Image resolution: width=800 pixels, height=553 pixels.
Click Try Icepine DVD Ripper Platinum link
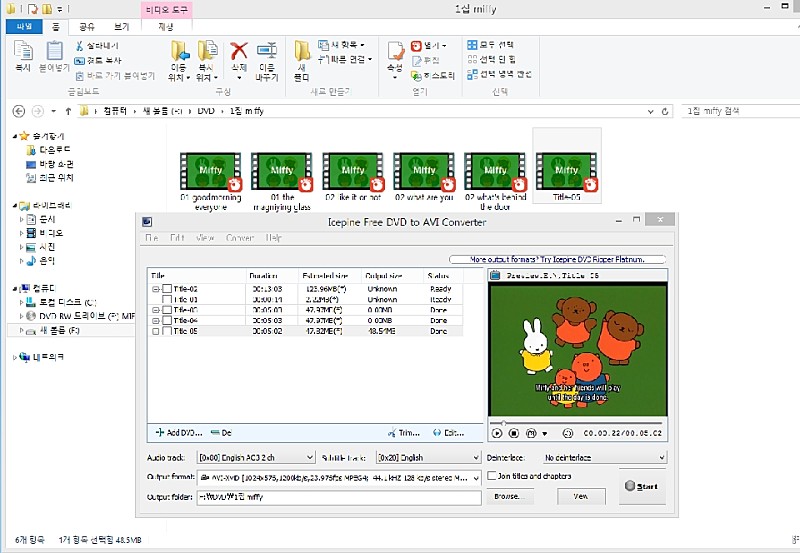(x=557, y=259)
